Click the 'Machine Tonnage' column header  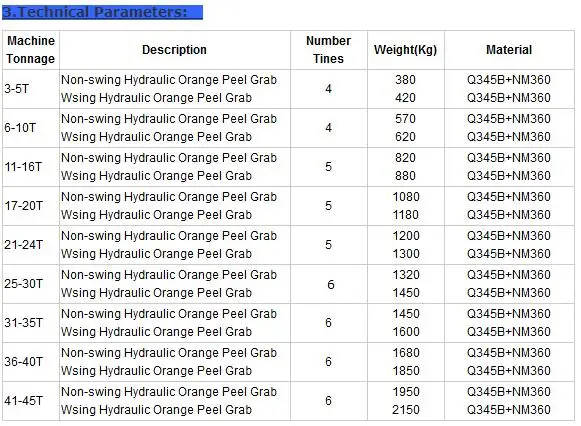[30, 50]
